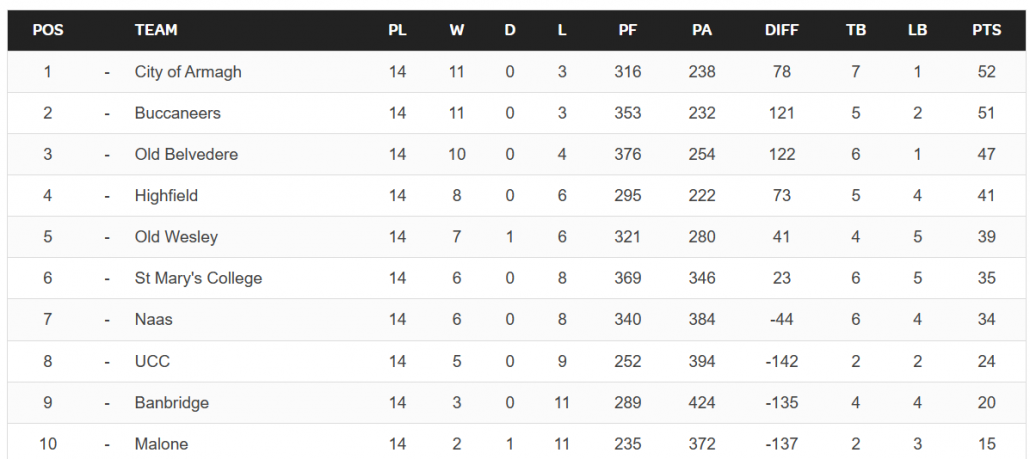Click the Highfield team name
The height and width of the screenshot is (459, 1030).
point(166,196)
